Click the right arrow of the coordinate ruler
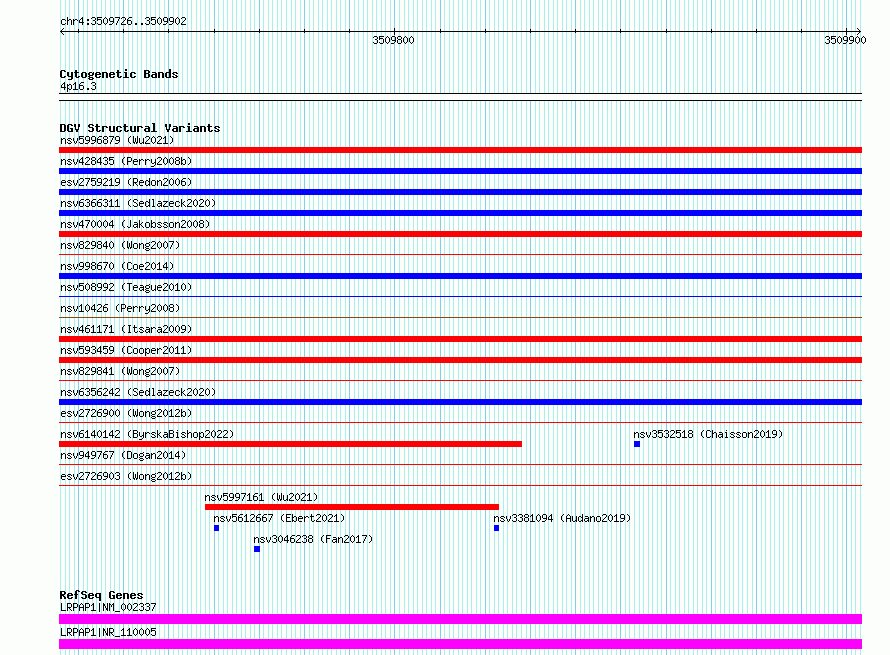 coord(858,32)
